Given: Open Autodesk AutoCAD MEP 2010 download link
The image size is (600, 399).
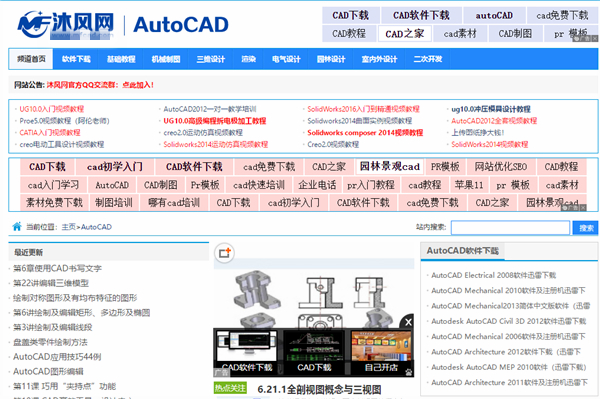Looking at the screenshot, I should [x=509, y=367].
